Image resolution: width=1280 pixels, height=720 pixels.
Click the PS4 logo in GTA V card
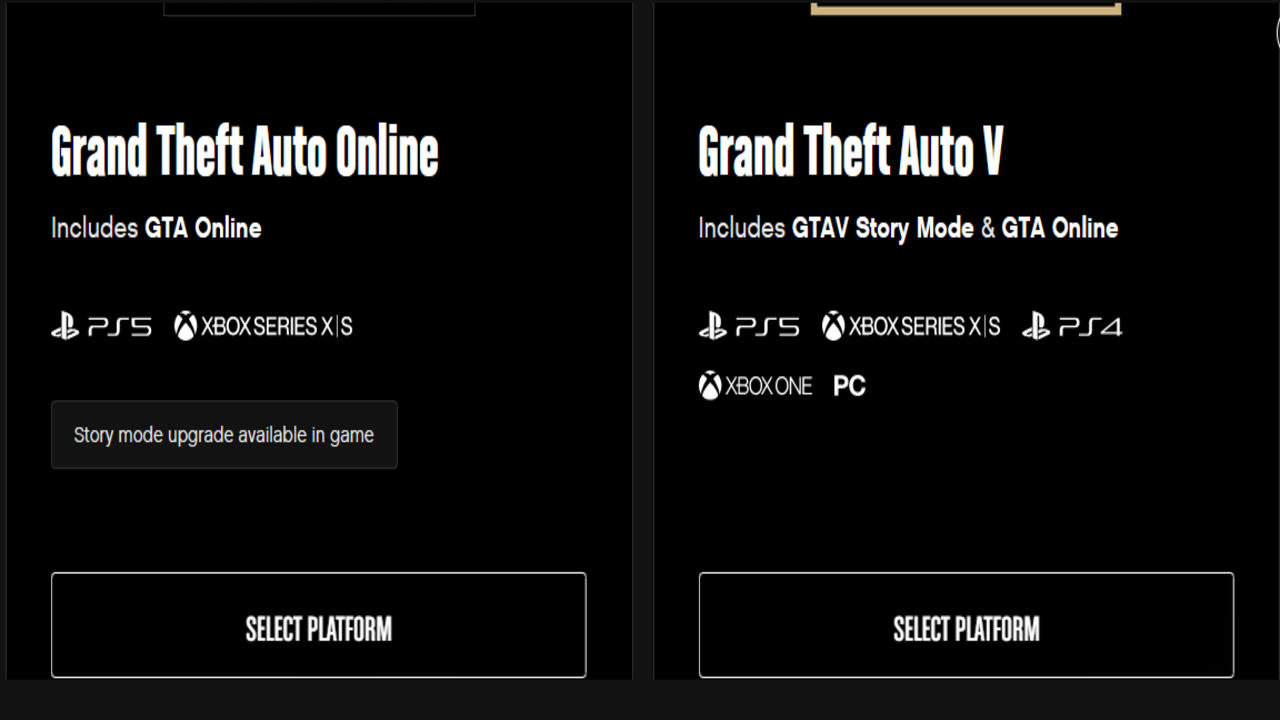tap(1072, 327)
